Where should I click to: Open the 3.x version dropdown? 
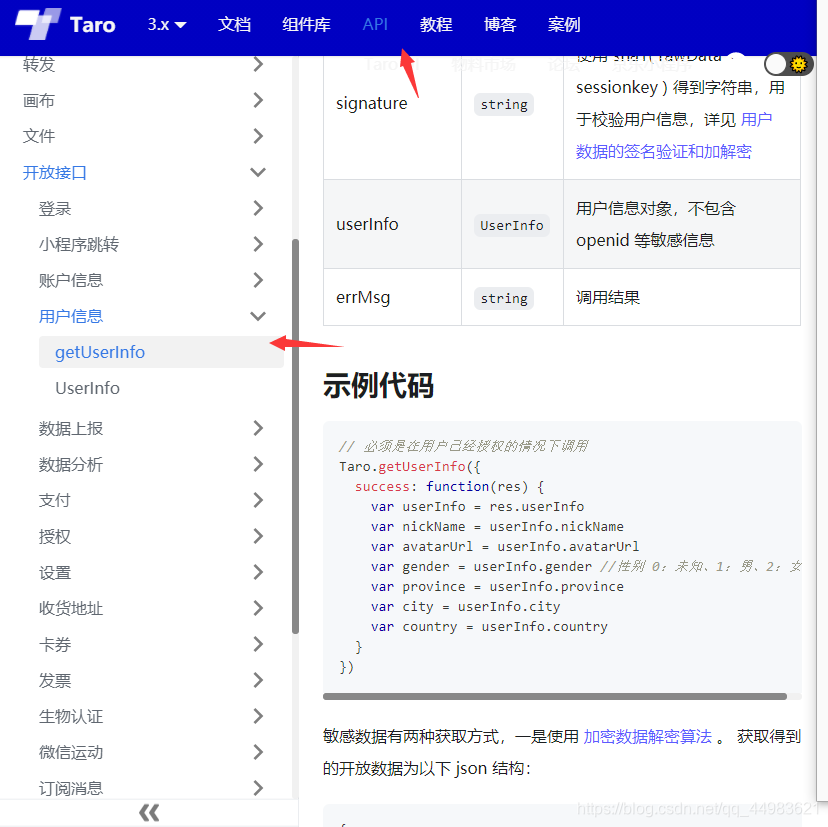(x=164, y=24)
